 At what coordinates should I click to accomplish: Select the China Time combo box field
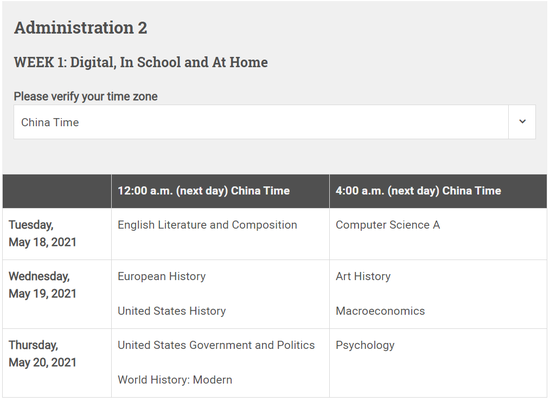[274, 122]
